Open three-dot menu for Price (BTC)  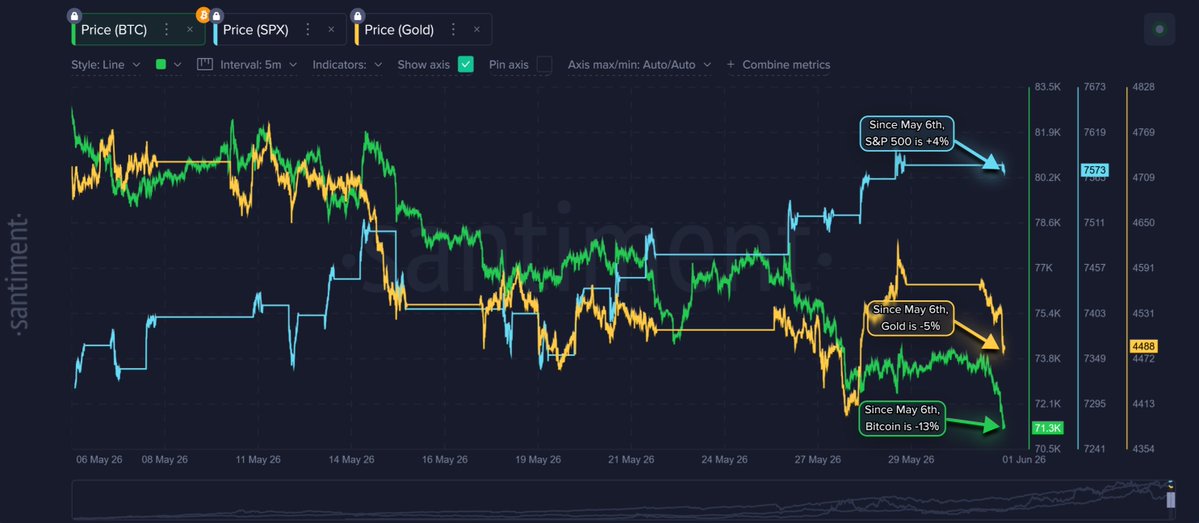pyautogui.click(x=166, y=30)
